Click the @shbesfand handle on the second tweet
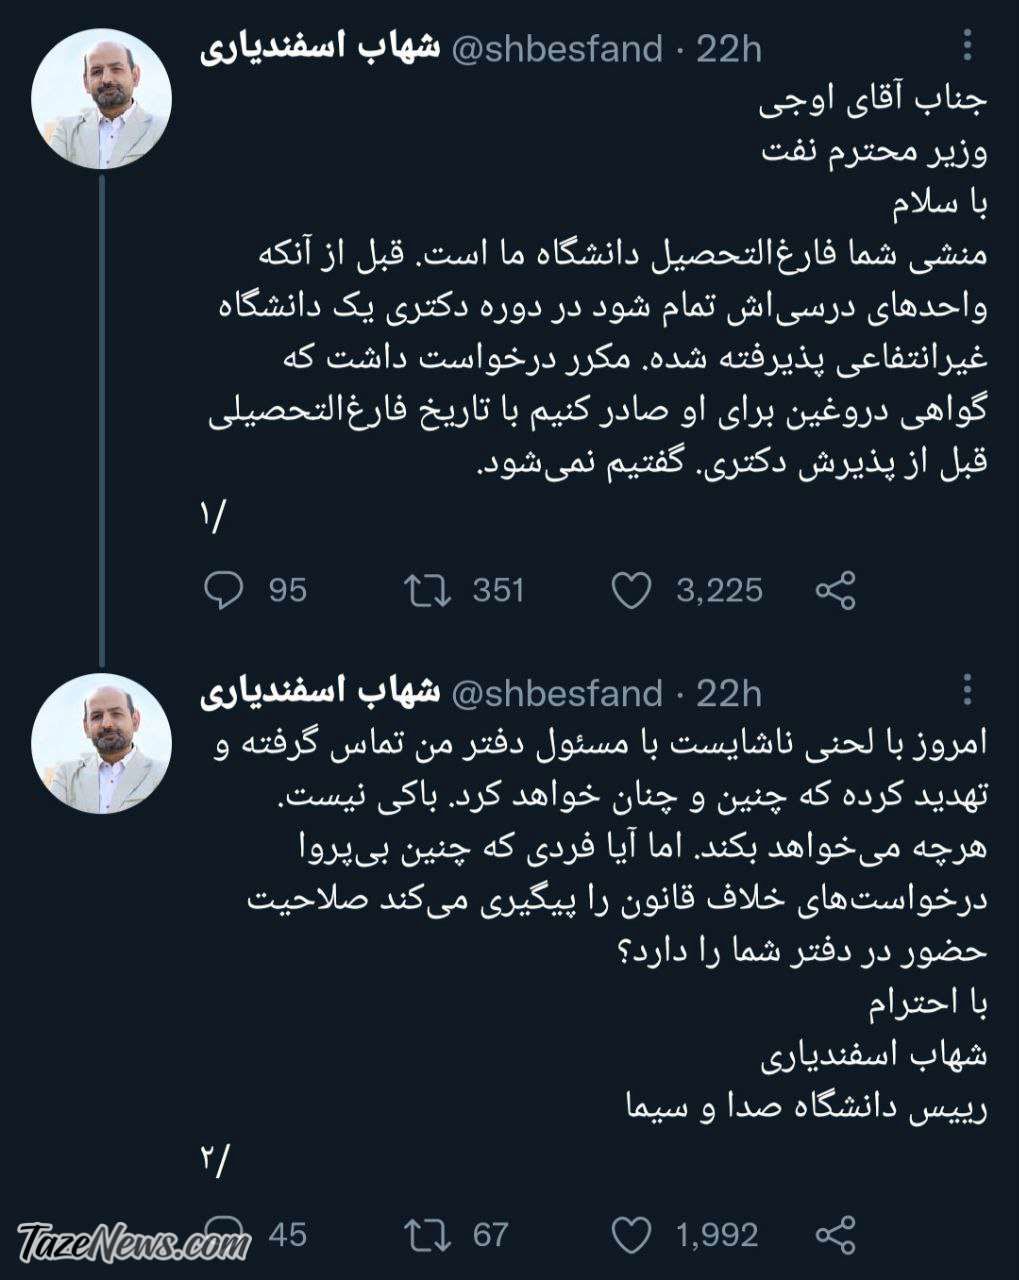Screen dimensions: 1019x1280 tap(558, 693)
